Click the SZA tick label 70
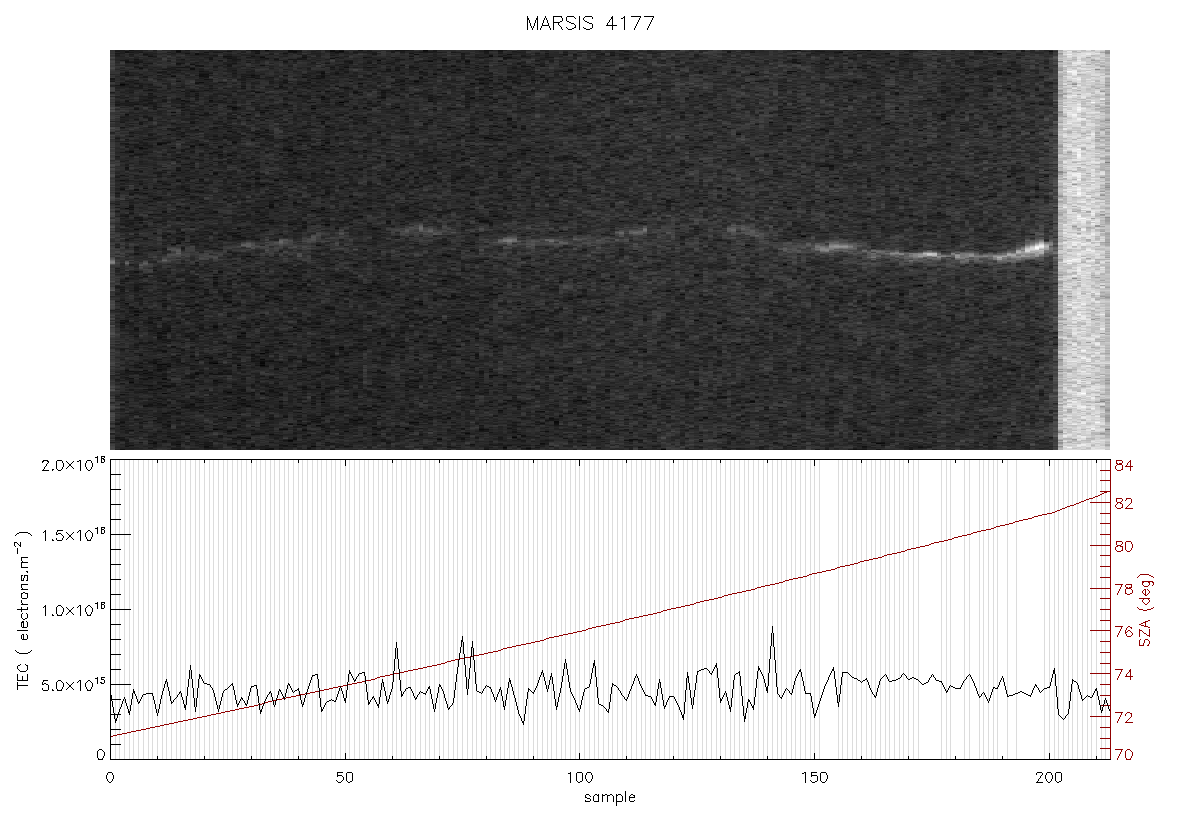This screenshot has width=1180, height=830. click(1124, 754)
